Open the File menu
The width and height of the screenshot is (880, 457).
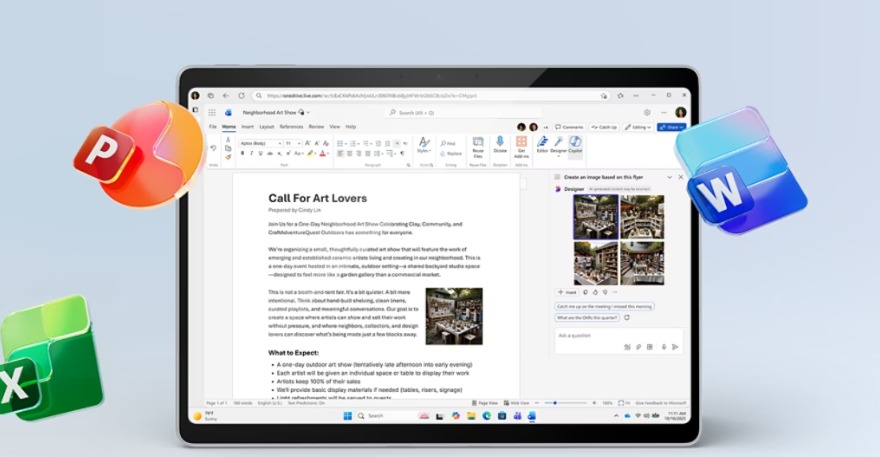coord(213,127)
